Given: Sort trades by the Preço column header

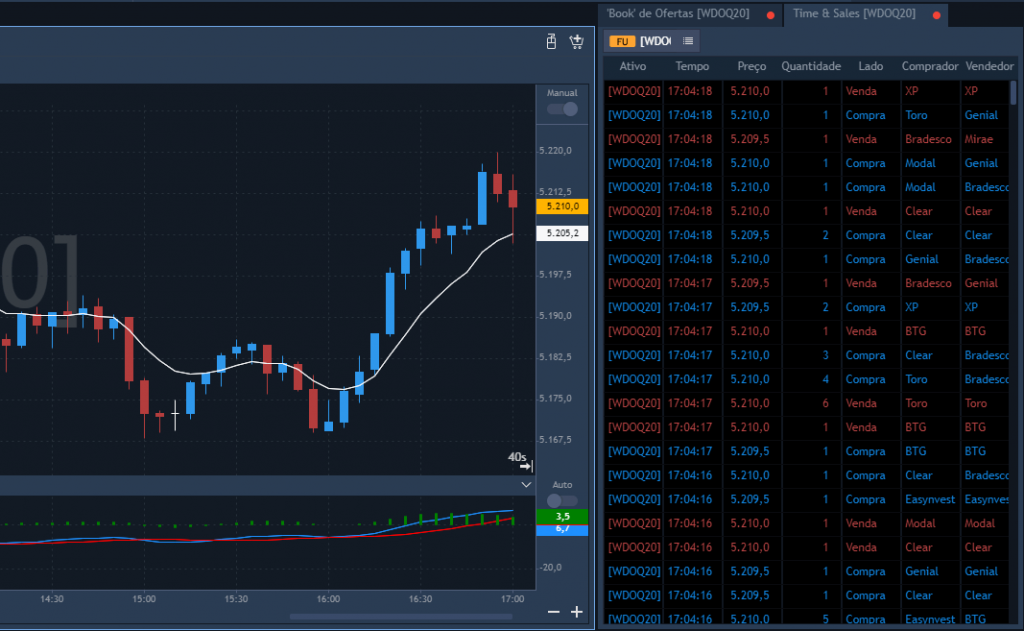Looking at the screenshot, I should point(751,66).
